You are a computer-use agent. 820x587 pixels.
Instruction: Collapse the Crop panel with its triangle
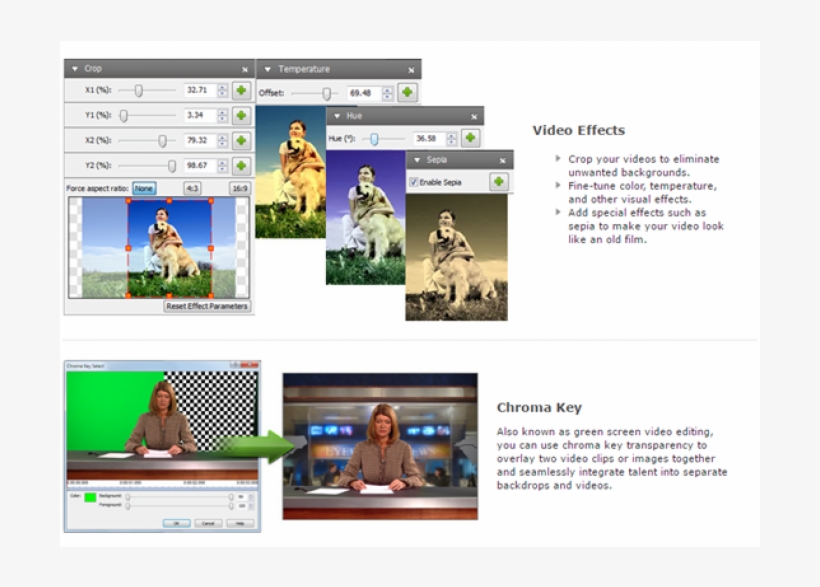pos(73,69)
